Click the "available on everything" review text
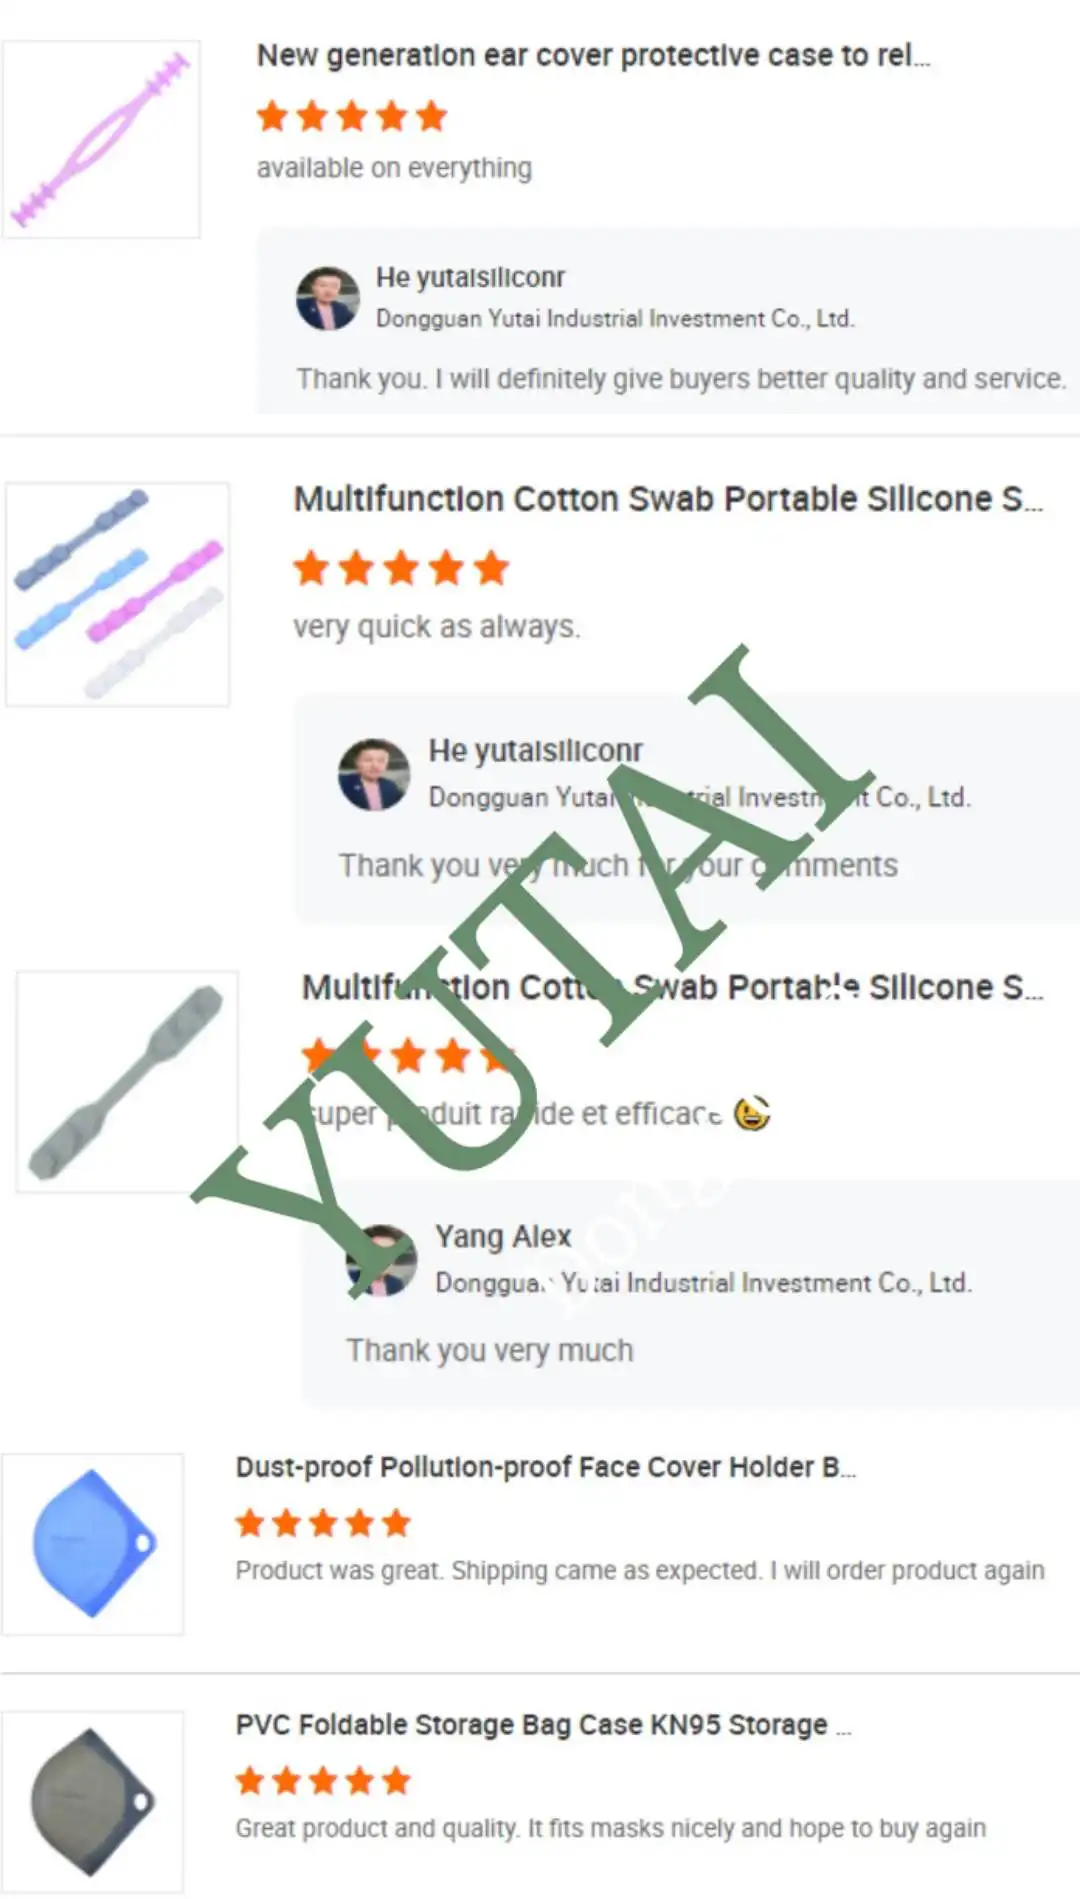Screen dimensions: 1080x1899 [x=394, y=168]
